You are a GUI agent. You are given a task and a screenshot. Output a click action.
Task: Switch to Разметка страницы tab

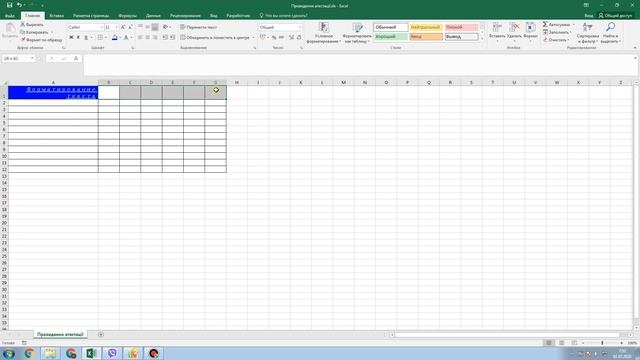tap(91, 16)
